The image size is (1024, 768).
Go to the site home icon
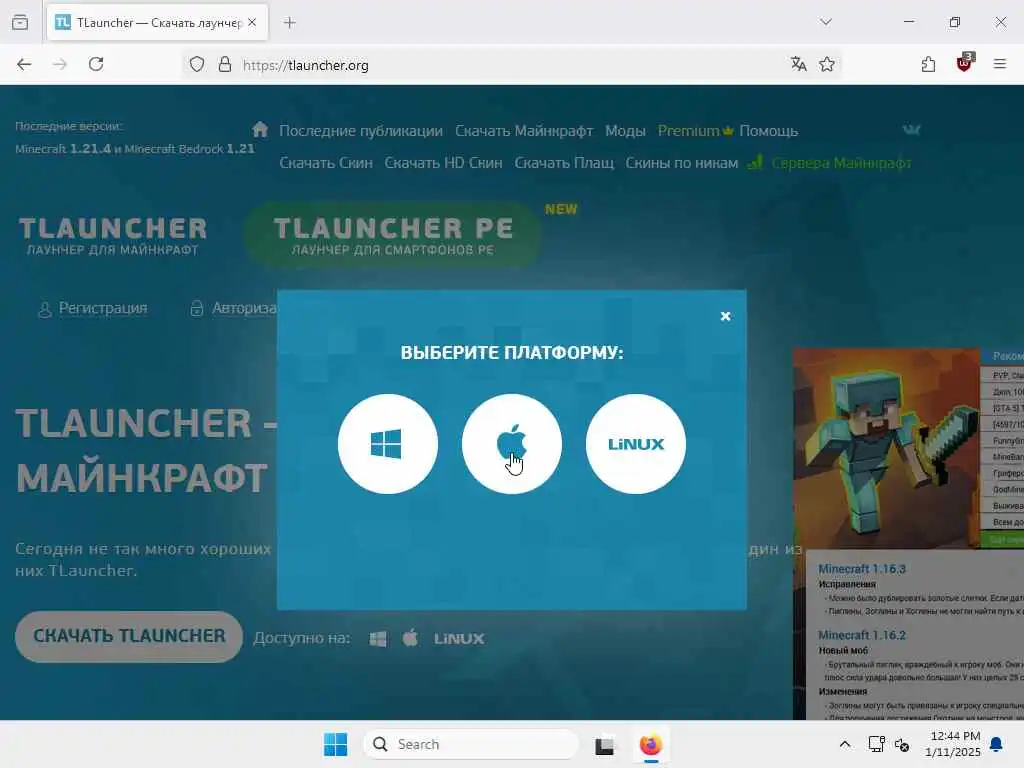coord(260,129)
